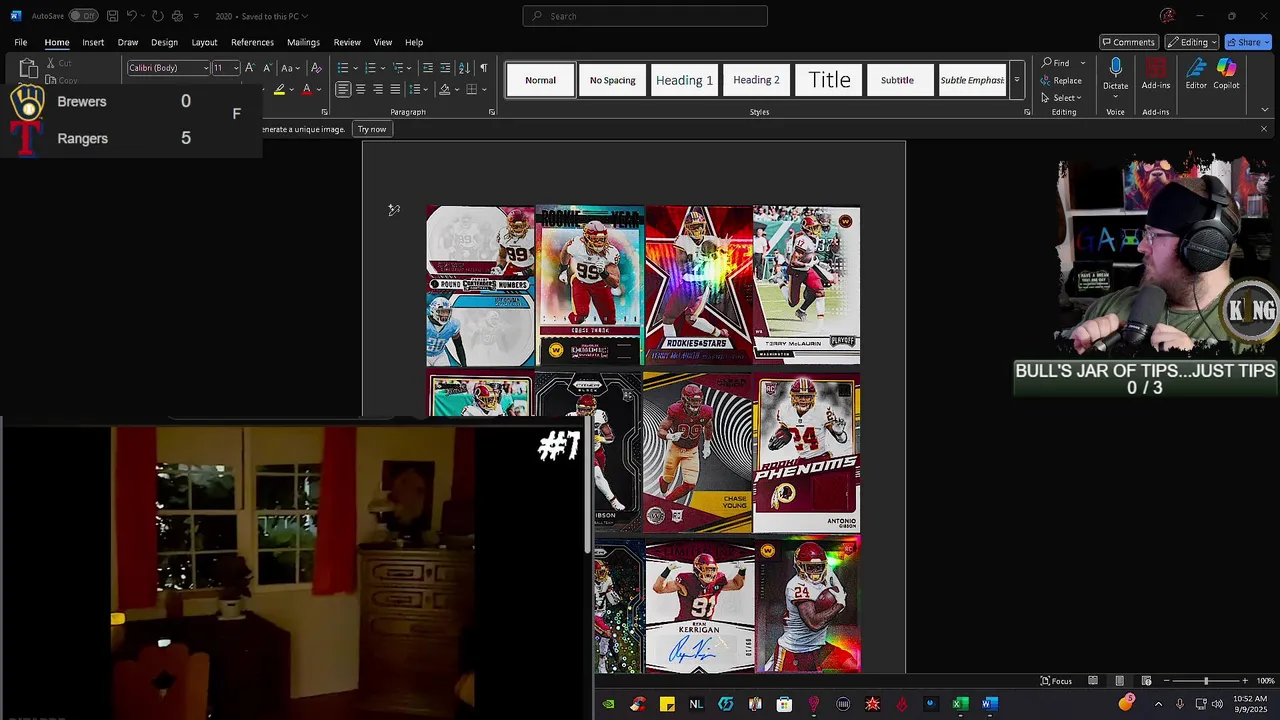Click the Undo arrow icon

131,16
